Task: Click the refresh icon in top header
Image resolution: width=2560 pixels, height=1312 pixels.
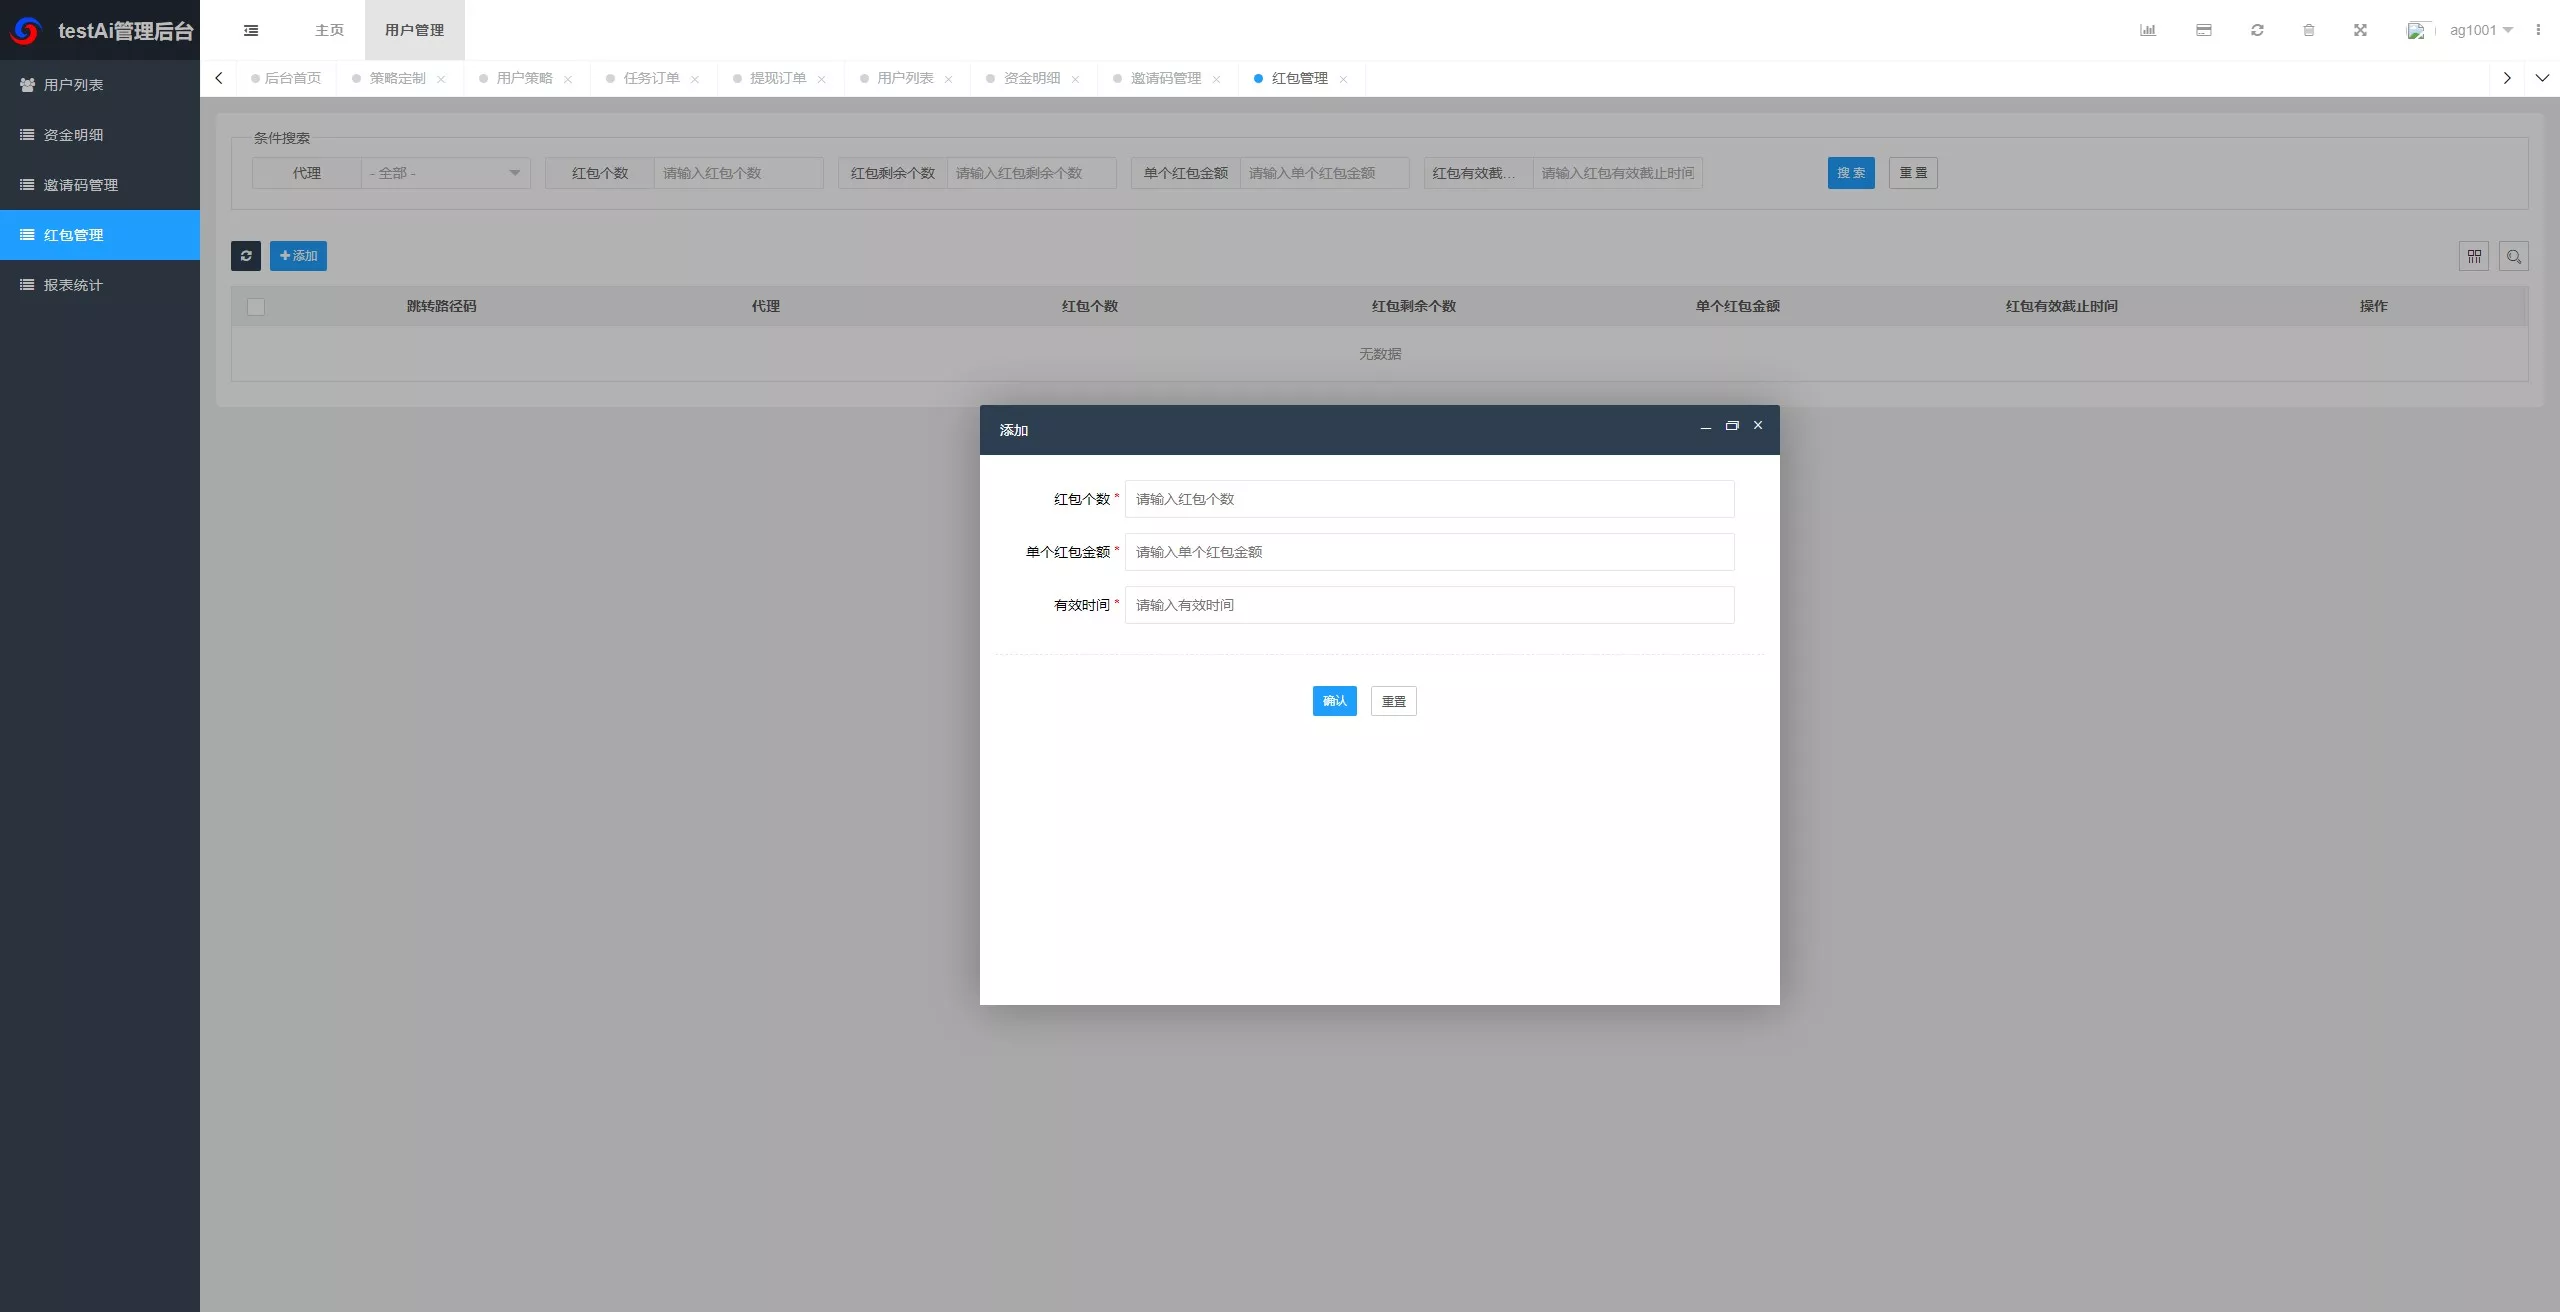Action: [2257, 30]
